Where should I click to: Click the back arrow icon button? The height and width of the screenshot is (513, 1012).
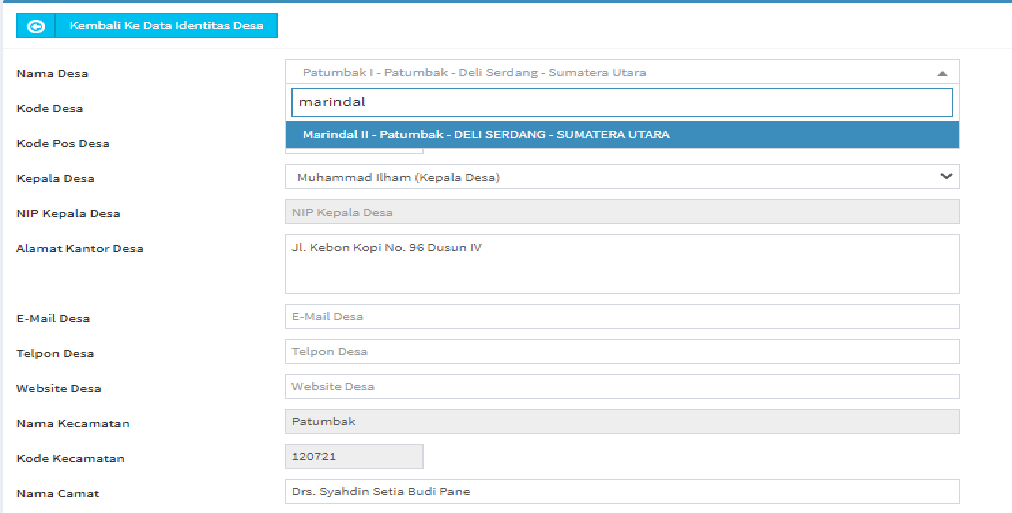click(x=35, y=26)
